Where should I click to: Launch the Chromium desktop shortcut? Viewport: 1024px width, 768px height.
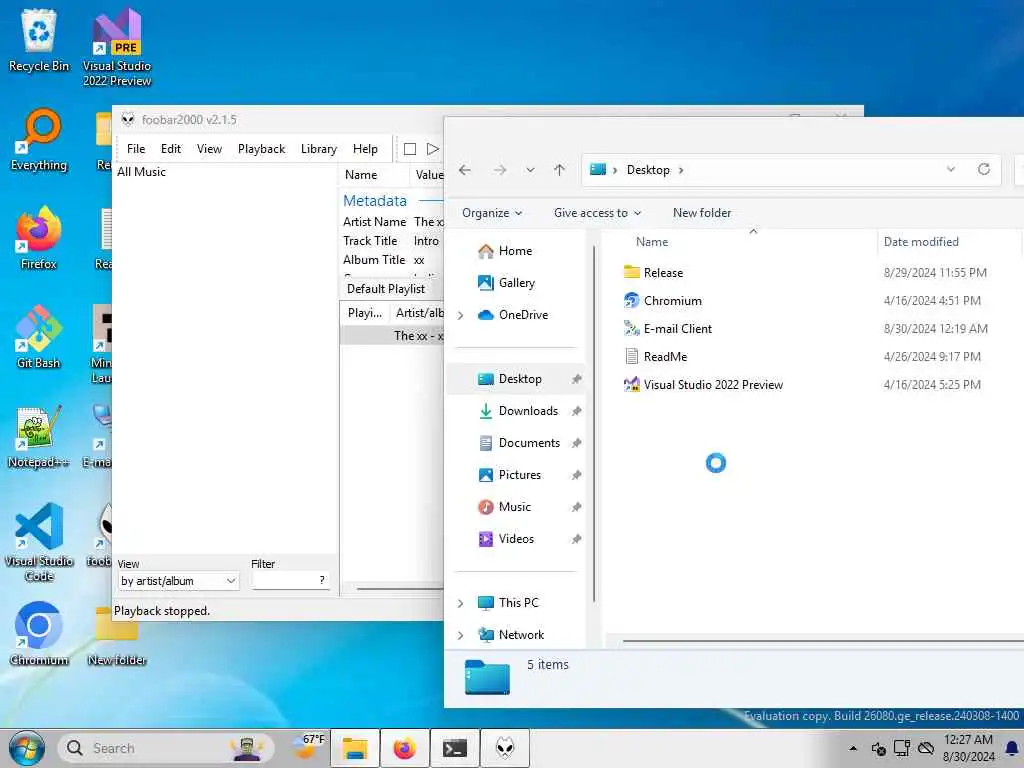point(39,634)
